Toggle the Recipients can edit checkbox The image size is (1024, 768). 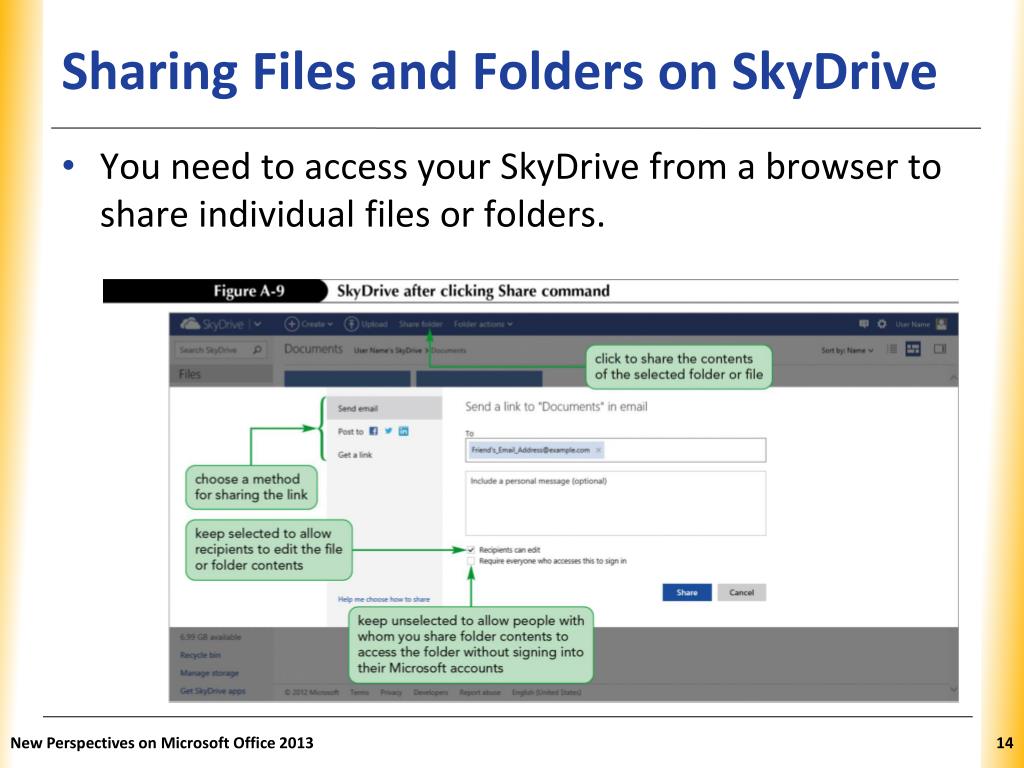[471, 550]
